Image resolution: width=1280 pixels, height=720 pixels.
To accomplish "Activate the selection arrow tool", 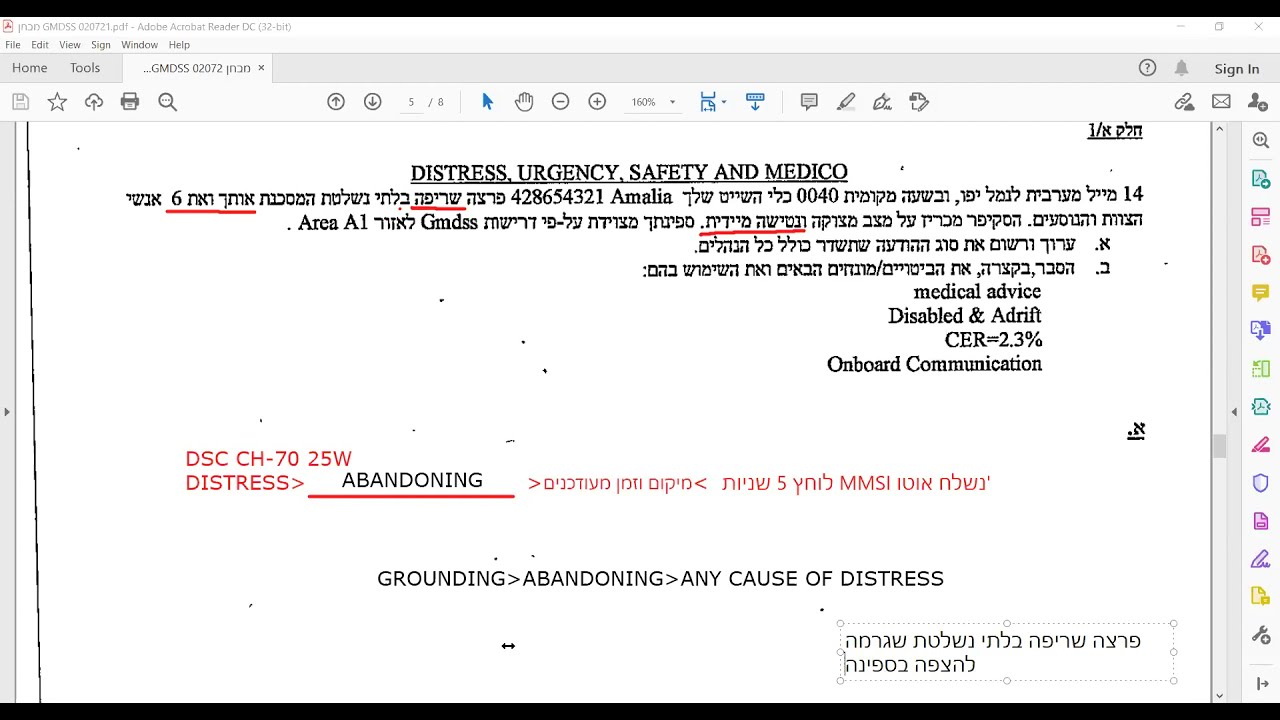I will (487, 102).
